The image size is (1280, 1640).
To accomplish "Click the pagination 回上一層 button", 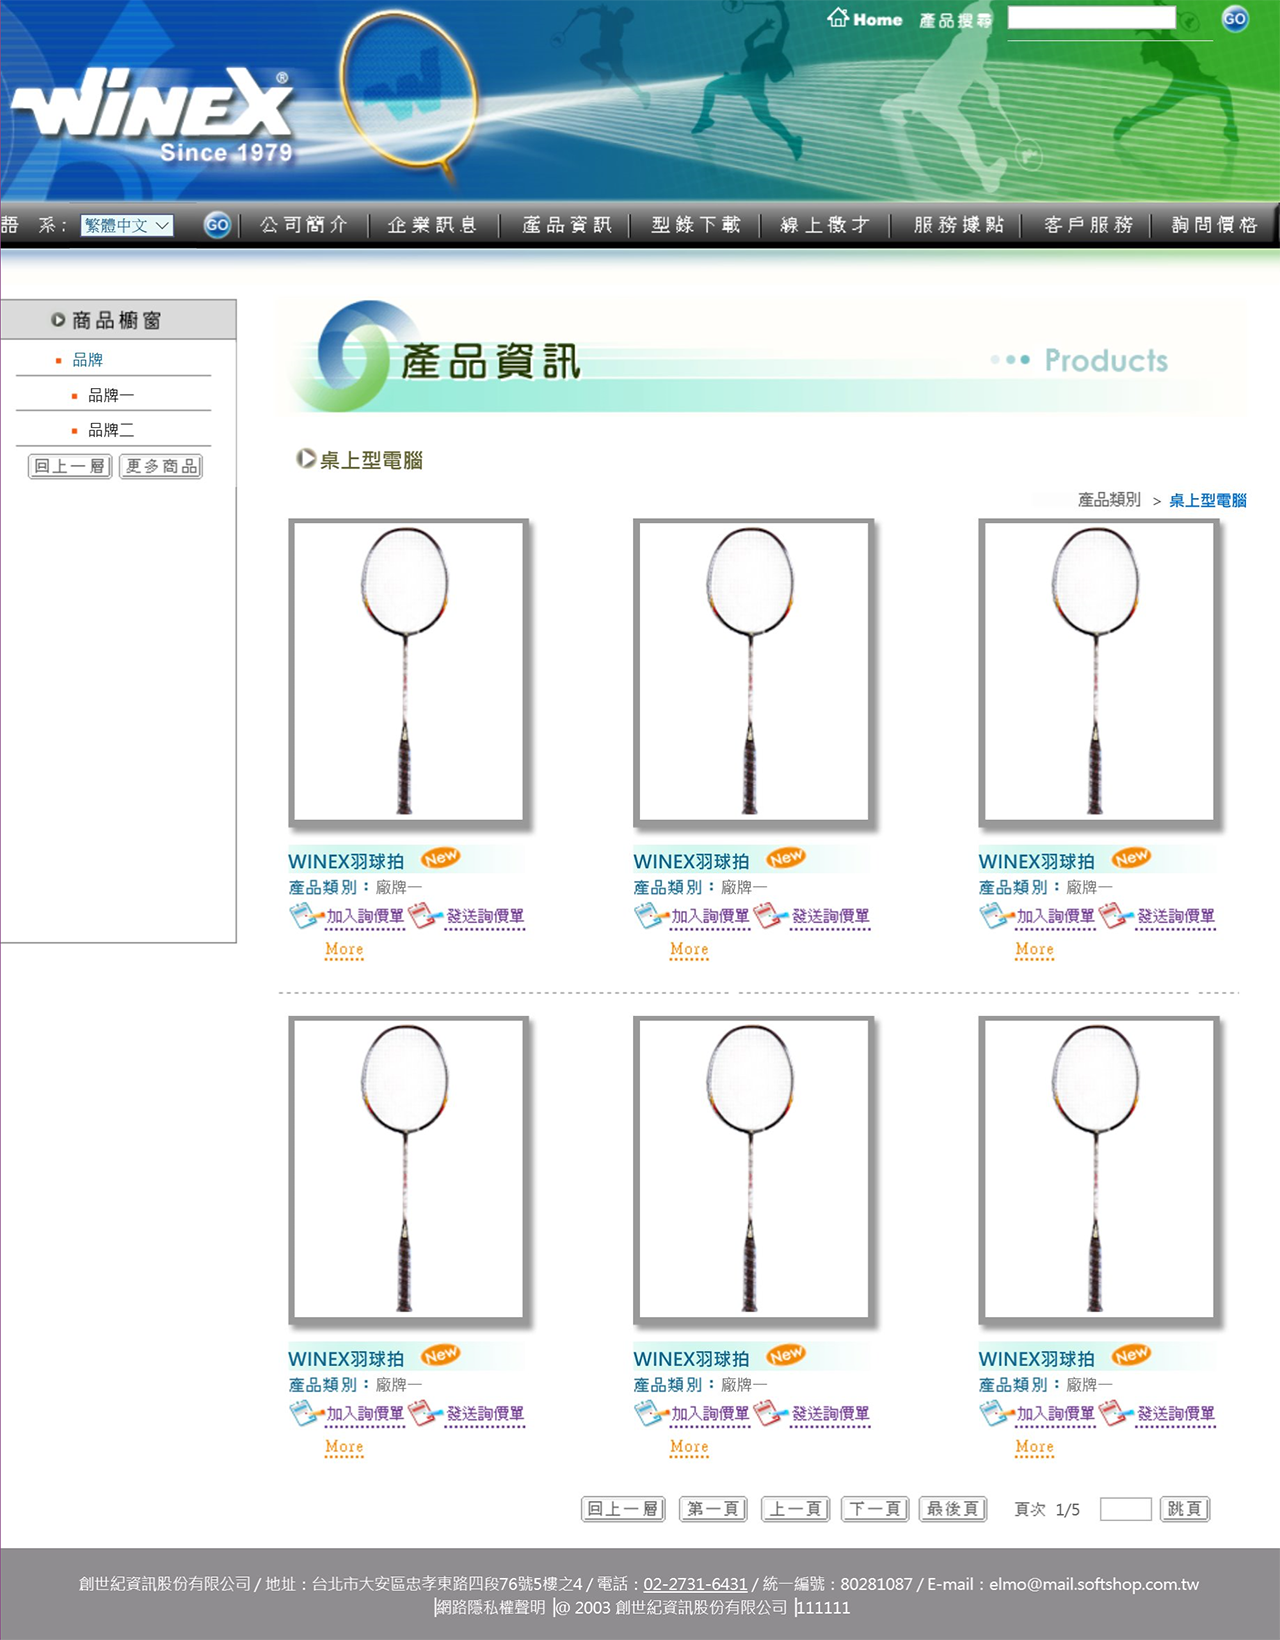I will [x=623, y=1509].
